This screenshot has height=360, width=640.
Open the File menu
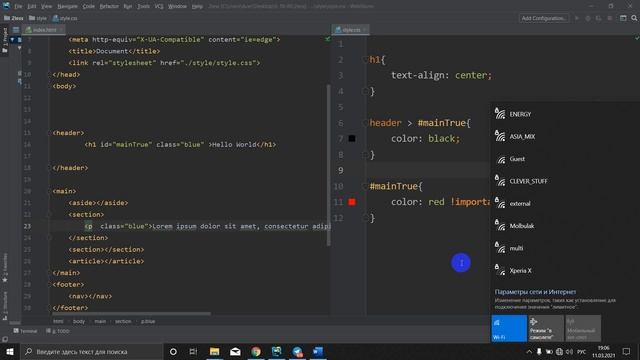pyautogui.click(x=18, y=7)
